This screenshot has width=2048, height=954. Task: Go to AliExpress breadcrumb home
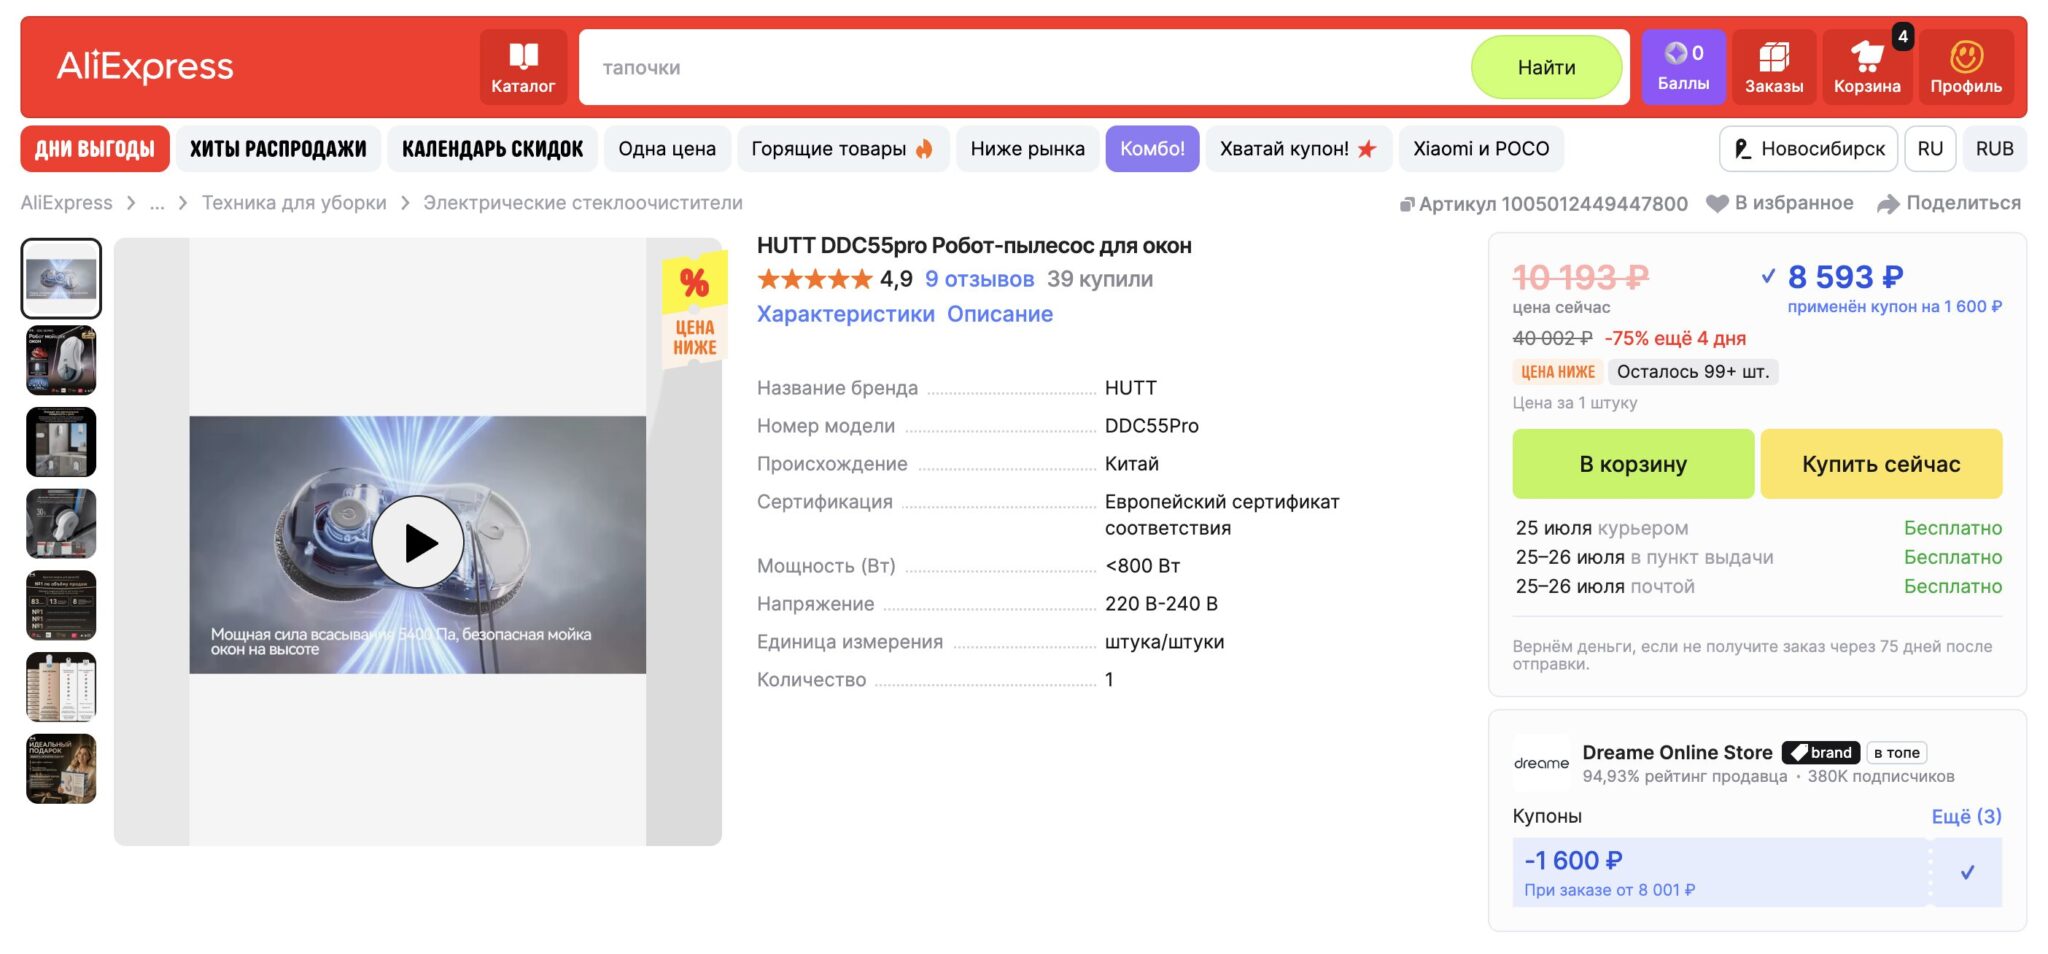click(x=67, y=203)
